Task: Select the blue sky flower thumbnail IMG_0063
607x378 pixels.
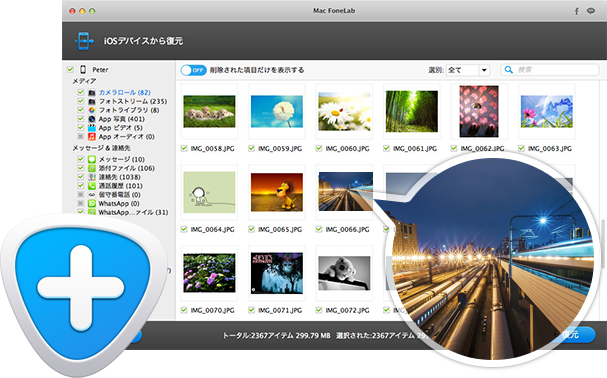Action: pyautogui.click(x=547, y=112)
